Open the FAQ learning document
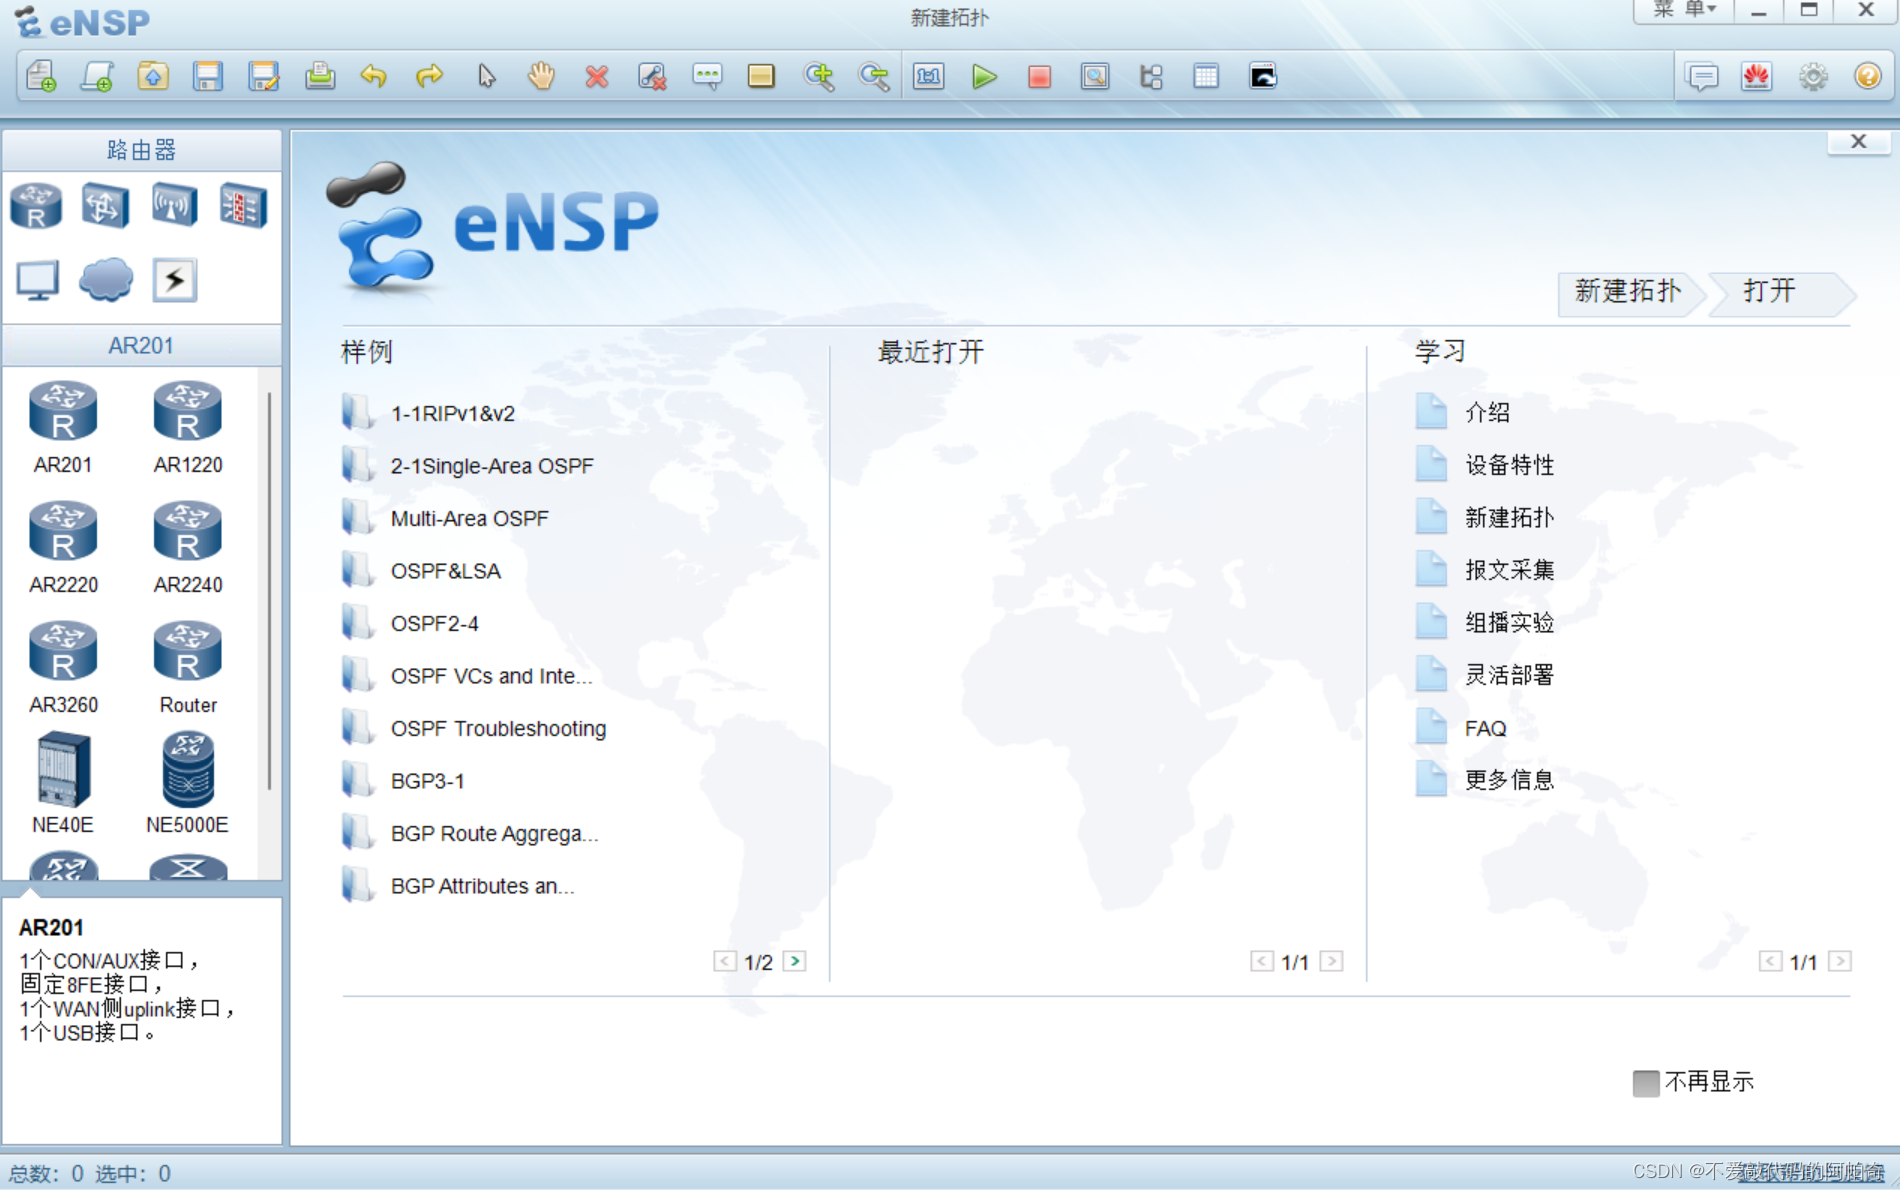This screenshot has height=1190, width=1900. [1484, 728]
